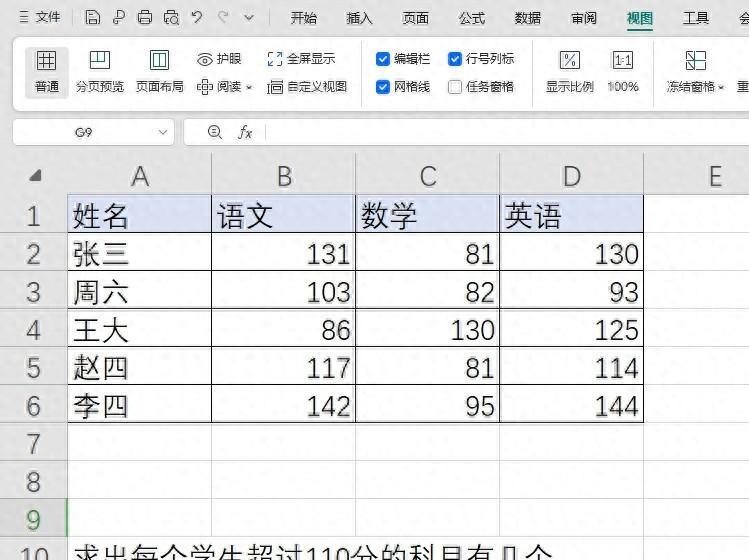749x560 pixels.
Task: Open the 冻结窗格 dropdown
Action: point(695,72)
